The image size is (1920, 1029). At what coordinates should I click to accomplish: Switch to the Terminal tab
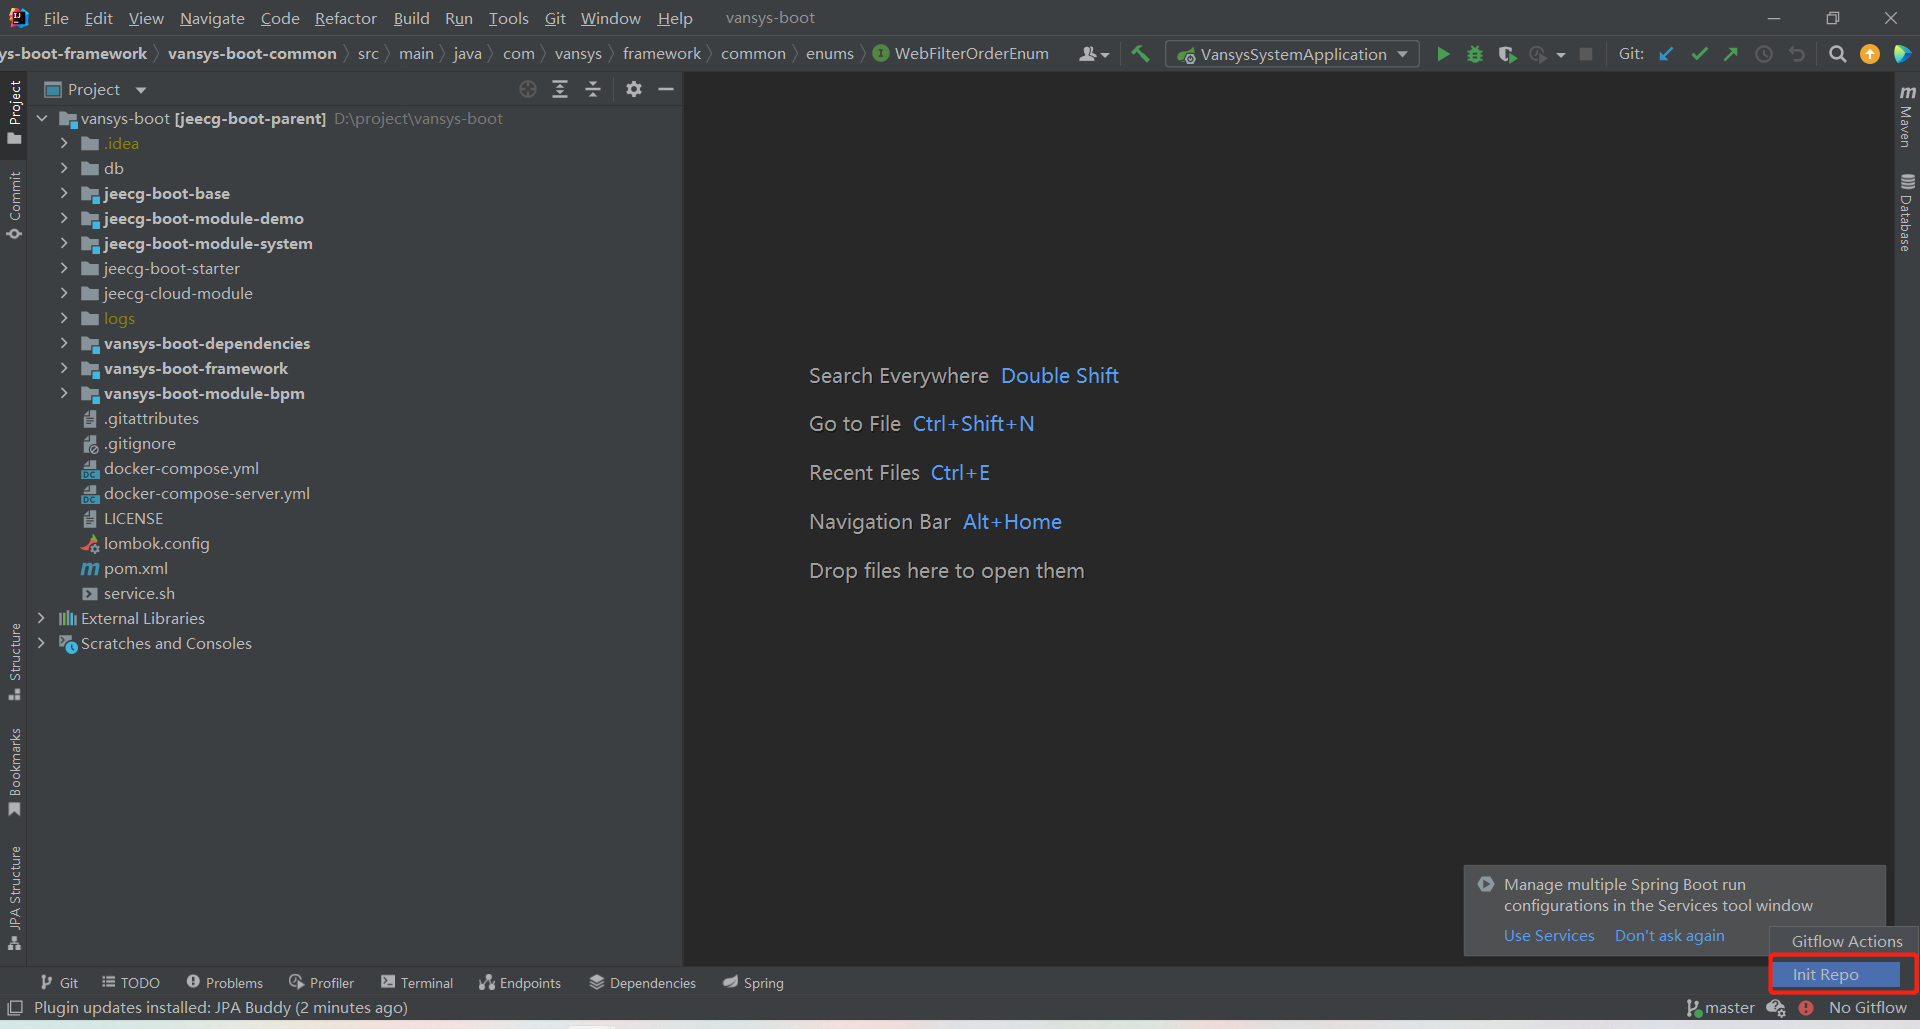(x=417, y=983)
